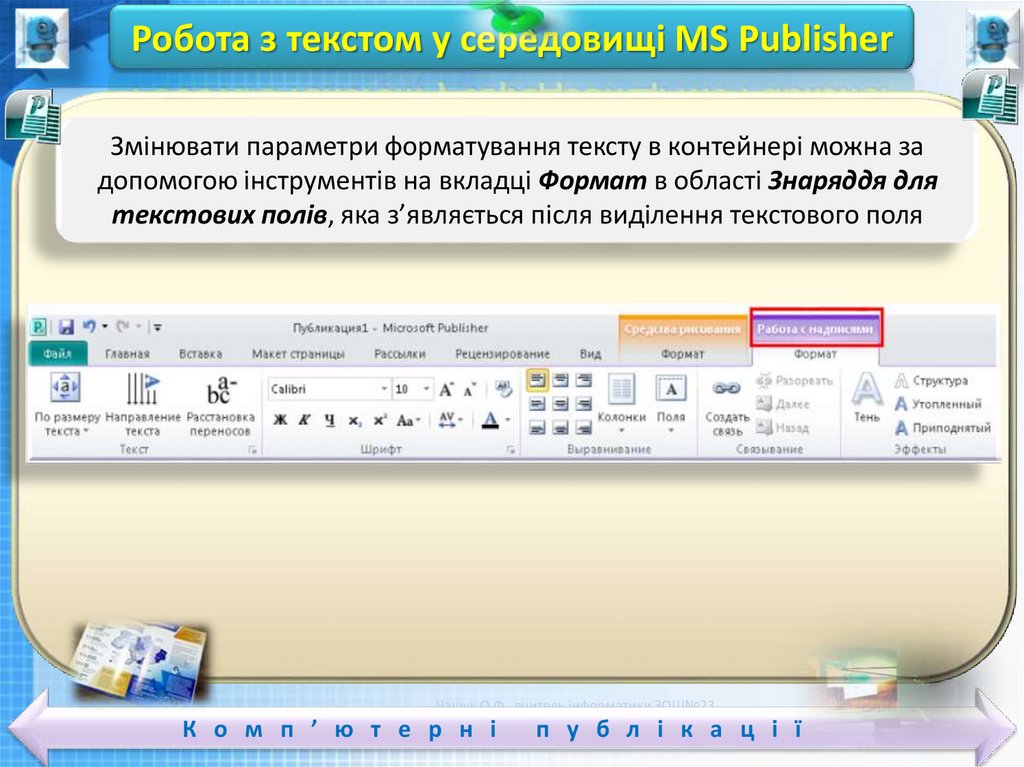Click the grow font size icon

[x=447, y=389]
